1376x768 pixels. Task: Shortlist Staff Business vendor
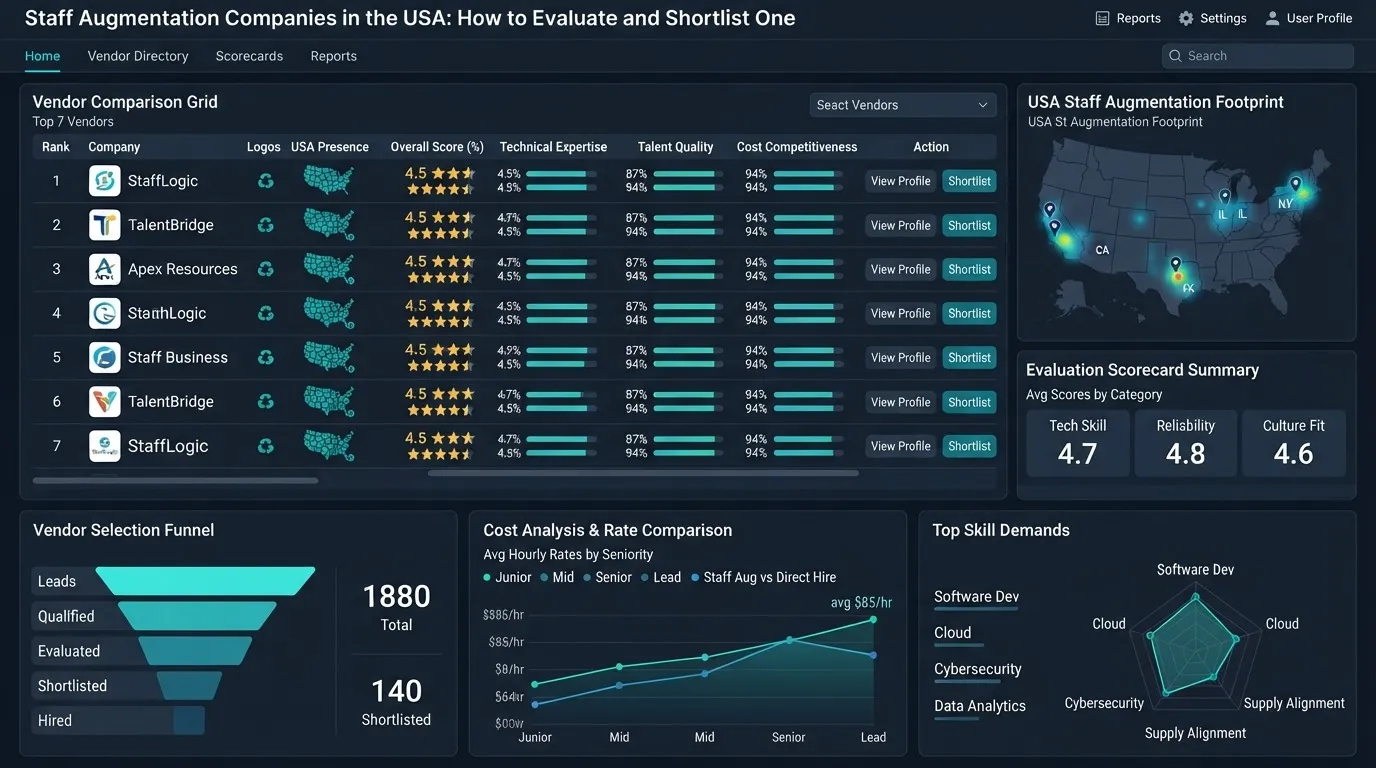969,357
